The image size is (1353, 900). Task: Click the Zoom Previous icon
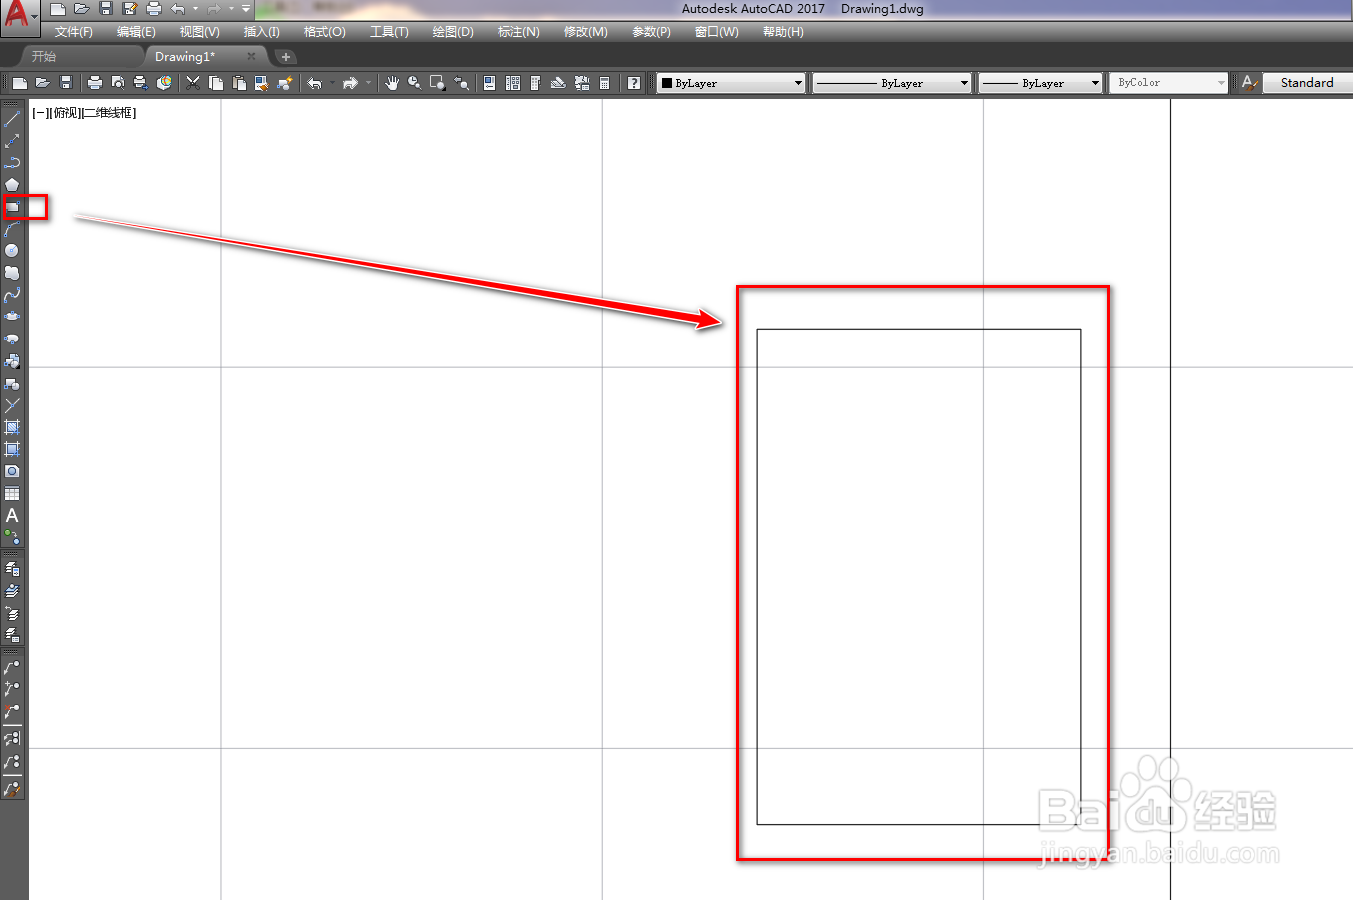pos(461,83)
